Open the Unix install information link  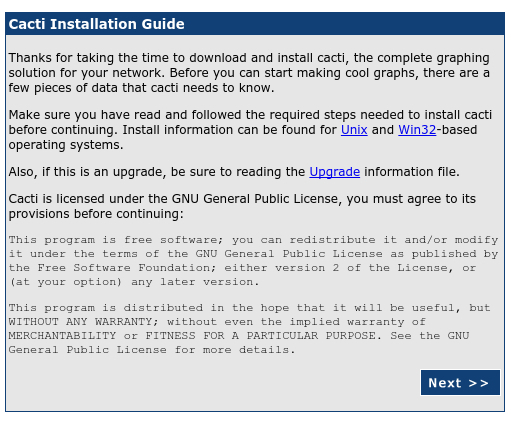[354, 130]
